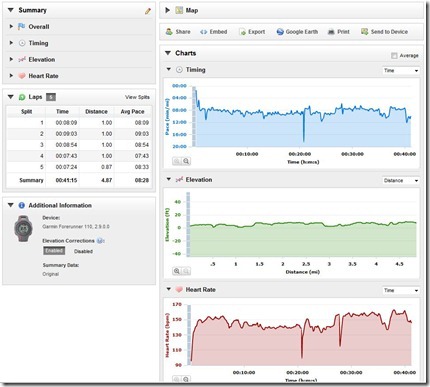
Task: Click lap 2 time 00:09:03
Action: tap(66, 134)
